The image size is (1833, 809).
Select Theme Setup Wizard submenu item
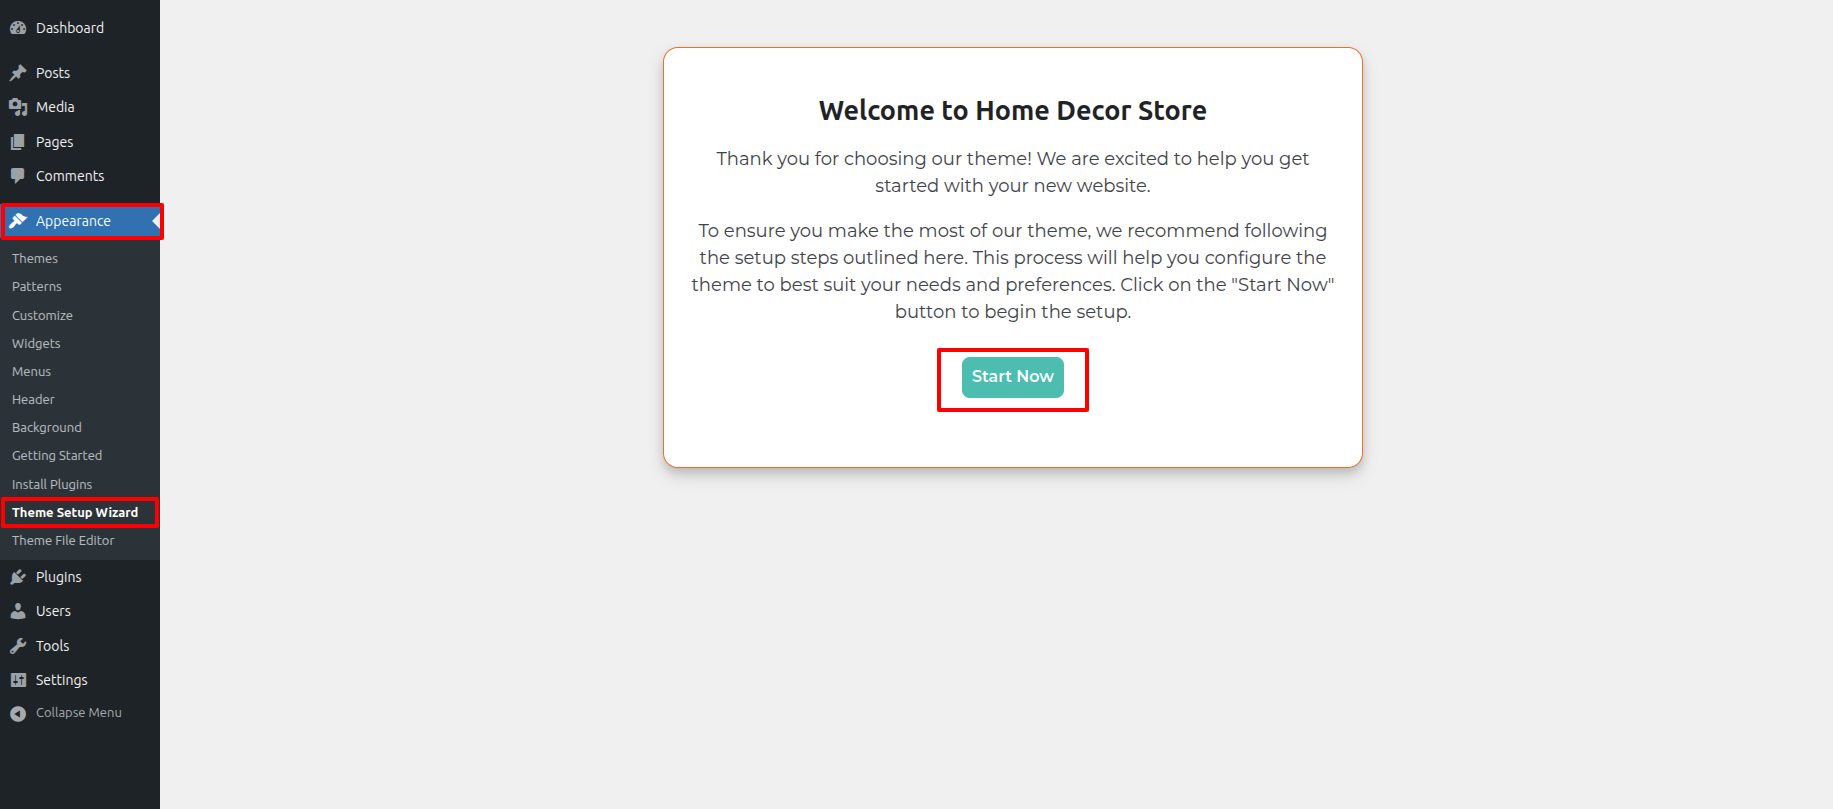tap(75, 513)
